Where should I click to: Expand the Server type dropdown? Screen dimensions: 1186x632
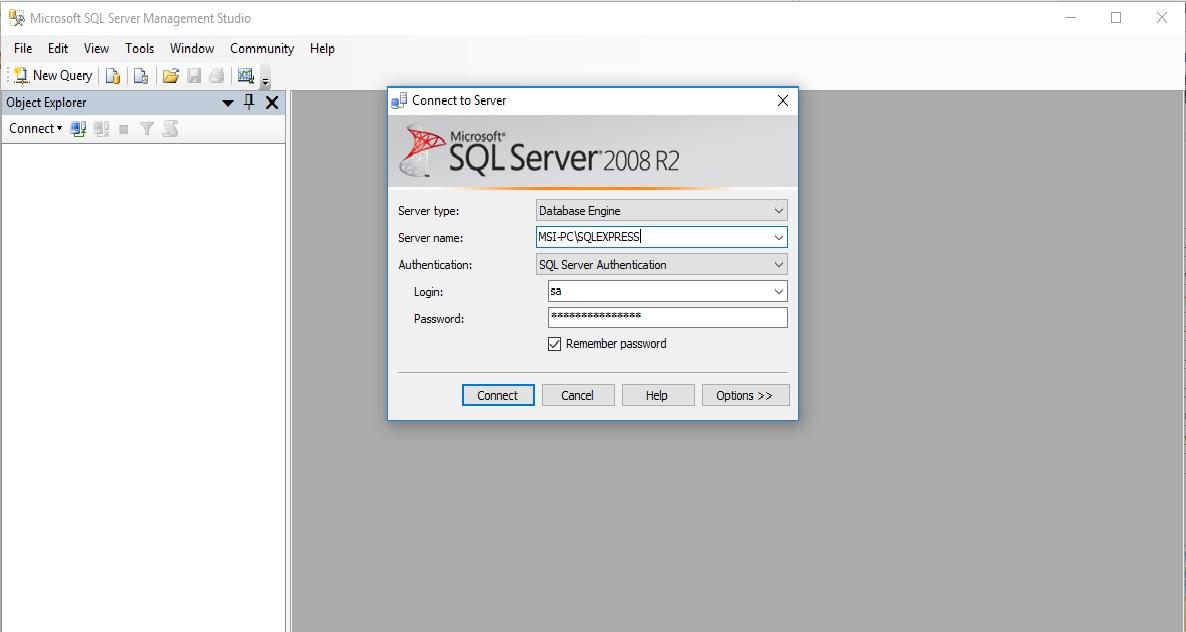pyautogui.click(x=778, y=211)
